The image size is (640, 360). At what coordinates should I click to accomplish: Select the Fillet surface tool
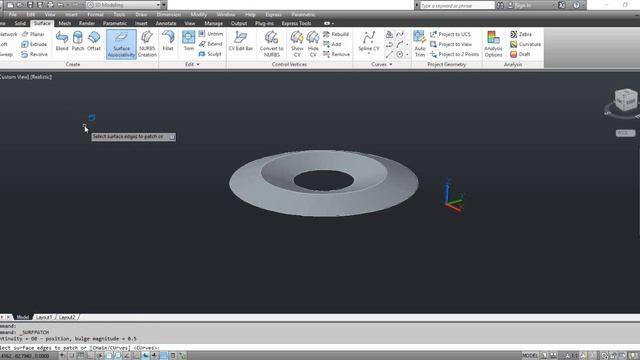(x=168, y=41)
